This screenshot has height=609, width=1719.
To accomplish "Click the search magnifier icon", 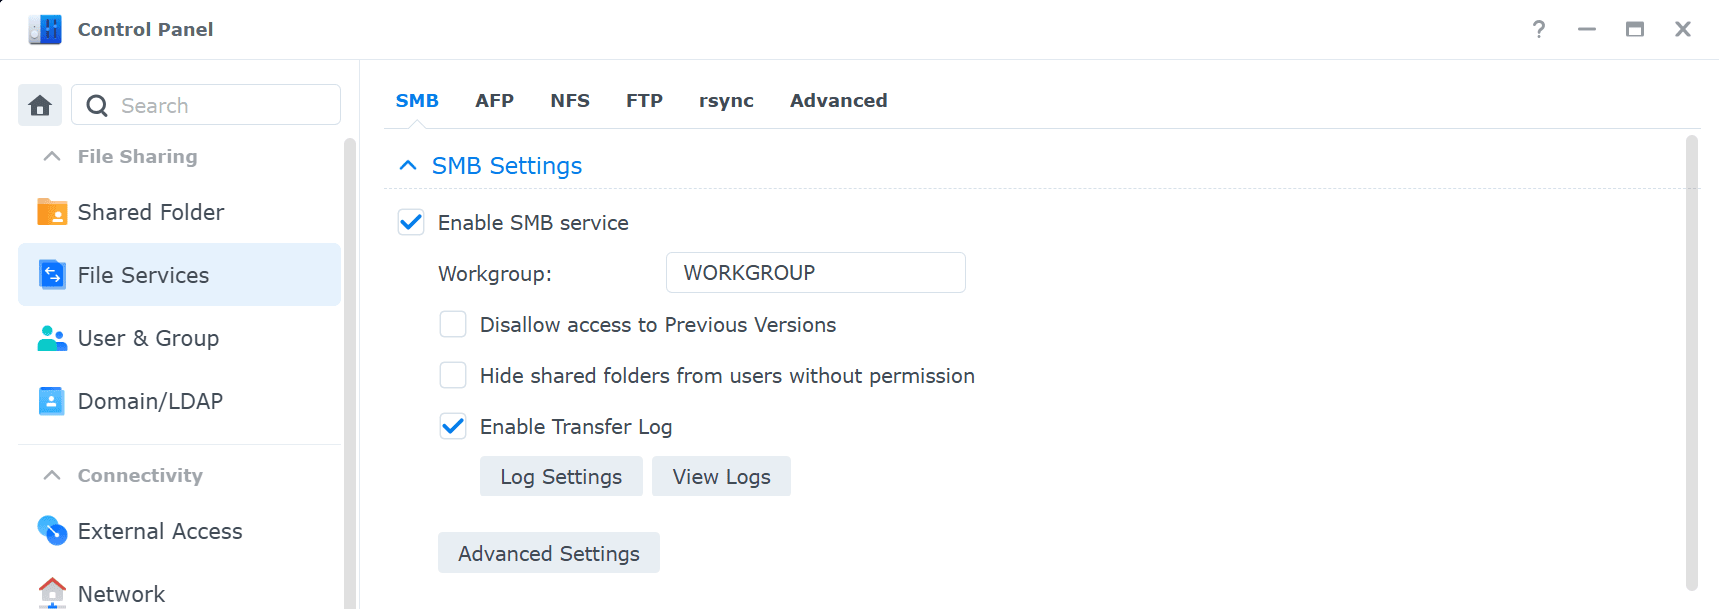I will 97,106.
